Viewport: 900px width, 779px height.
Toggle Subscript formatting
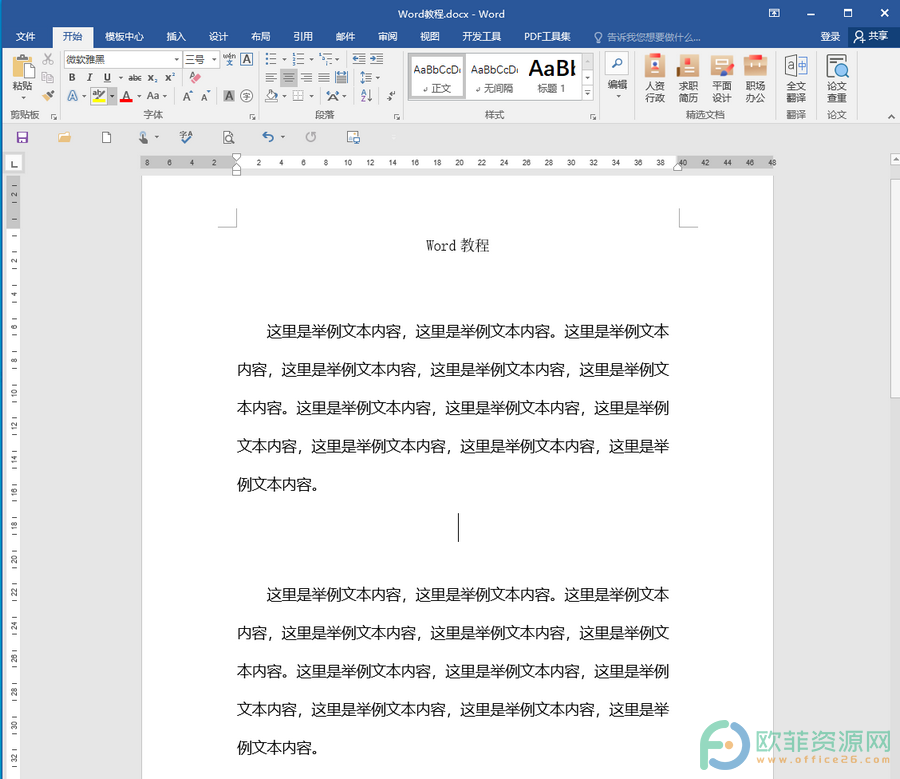(152, 77)
